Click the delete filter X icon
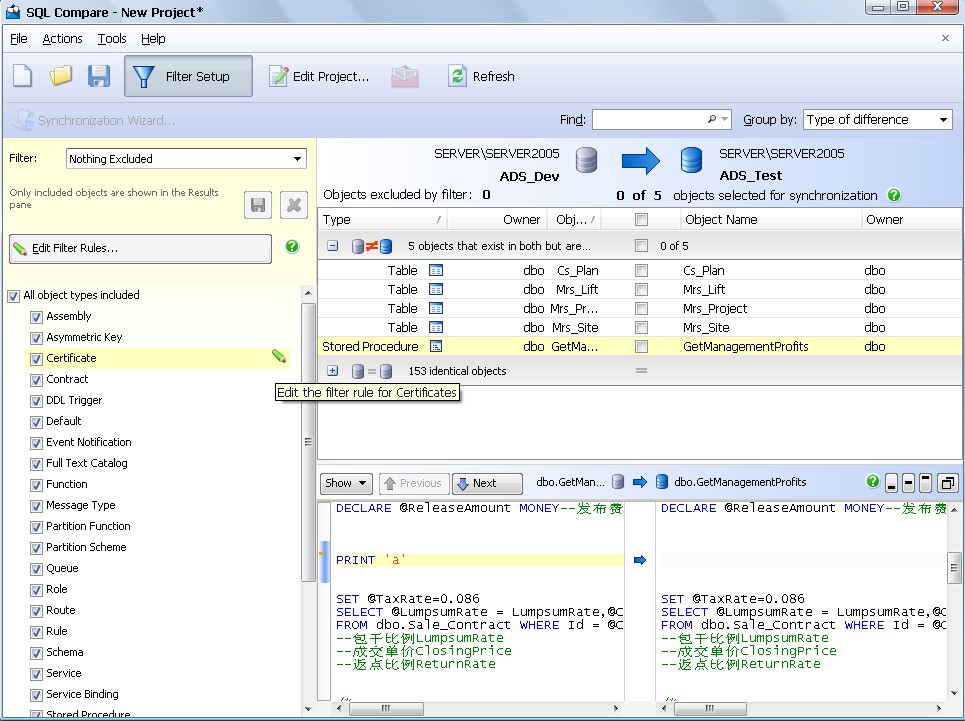 coord(293,205)
